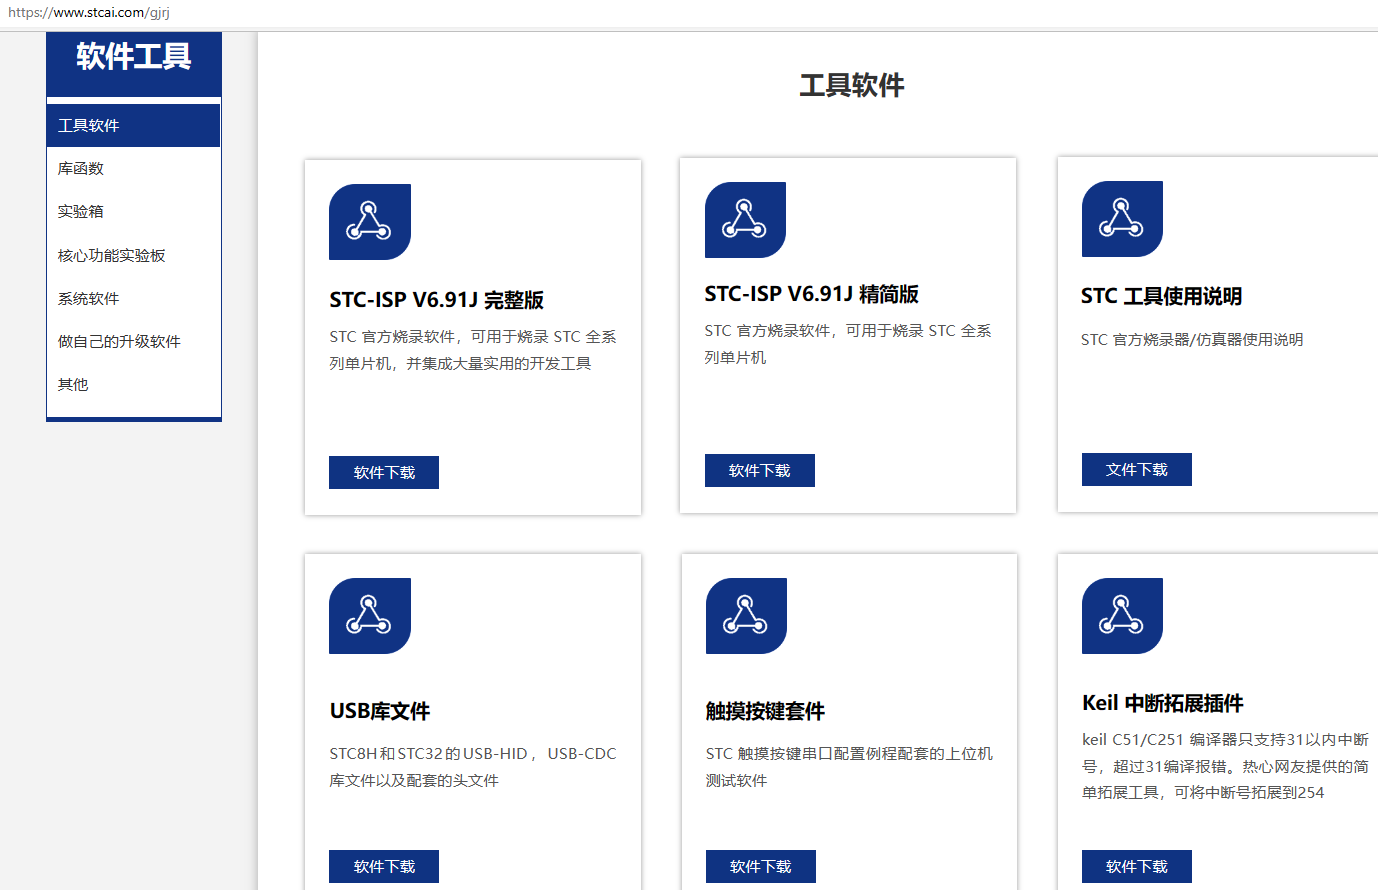Download 触摸按键套件 software
Viewport: 1378px width, 890px height.
tap(761, 866)
